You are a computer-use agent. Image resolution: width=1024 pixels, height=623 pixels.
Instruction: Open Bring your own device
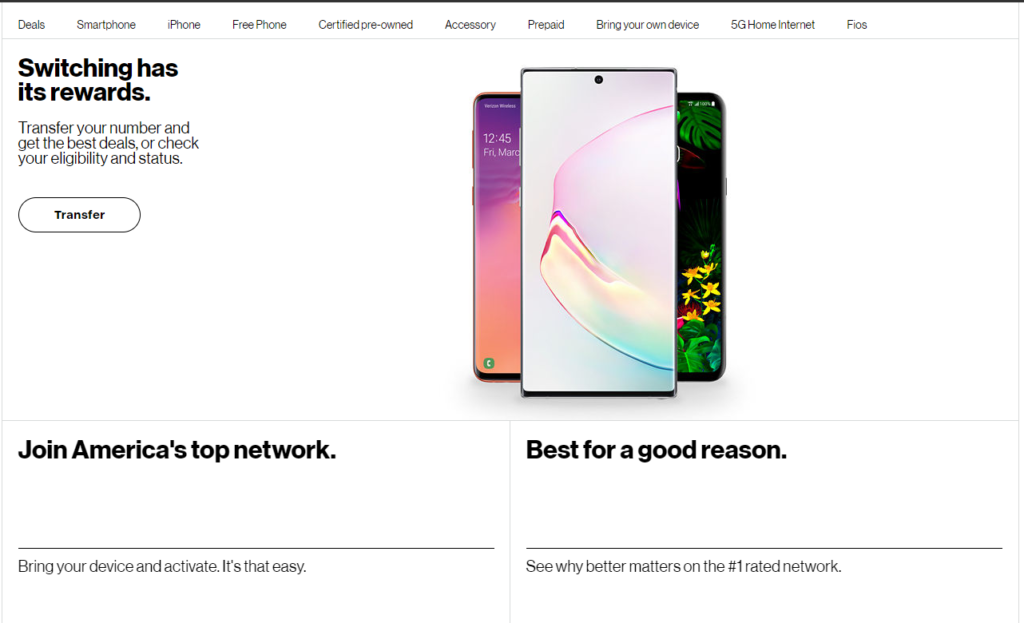[x=647, y=24]
